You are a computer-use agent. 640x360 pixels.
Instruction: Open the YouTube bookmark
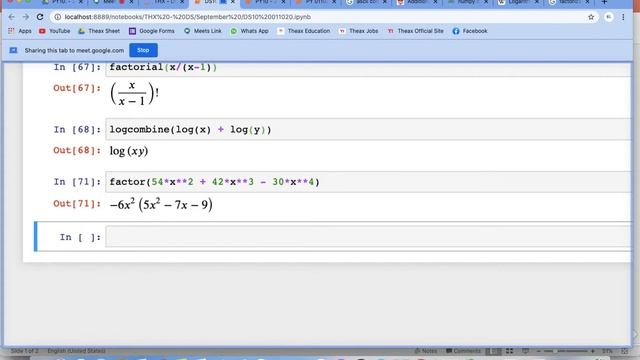pos(55,31)
